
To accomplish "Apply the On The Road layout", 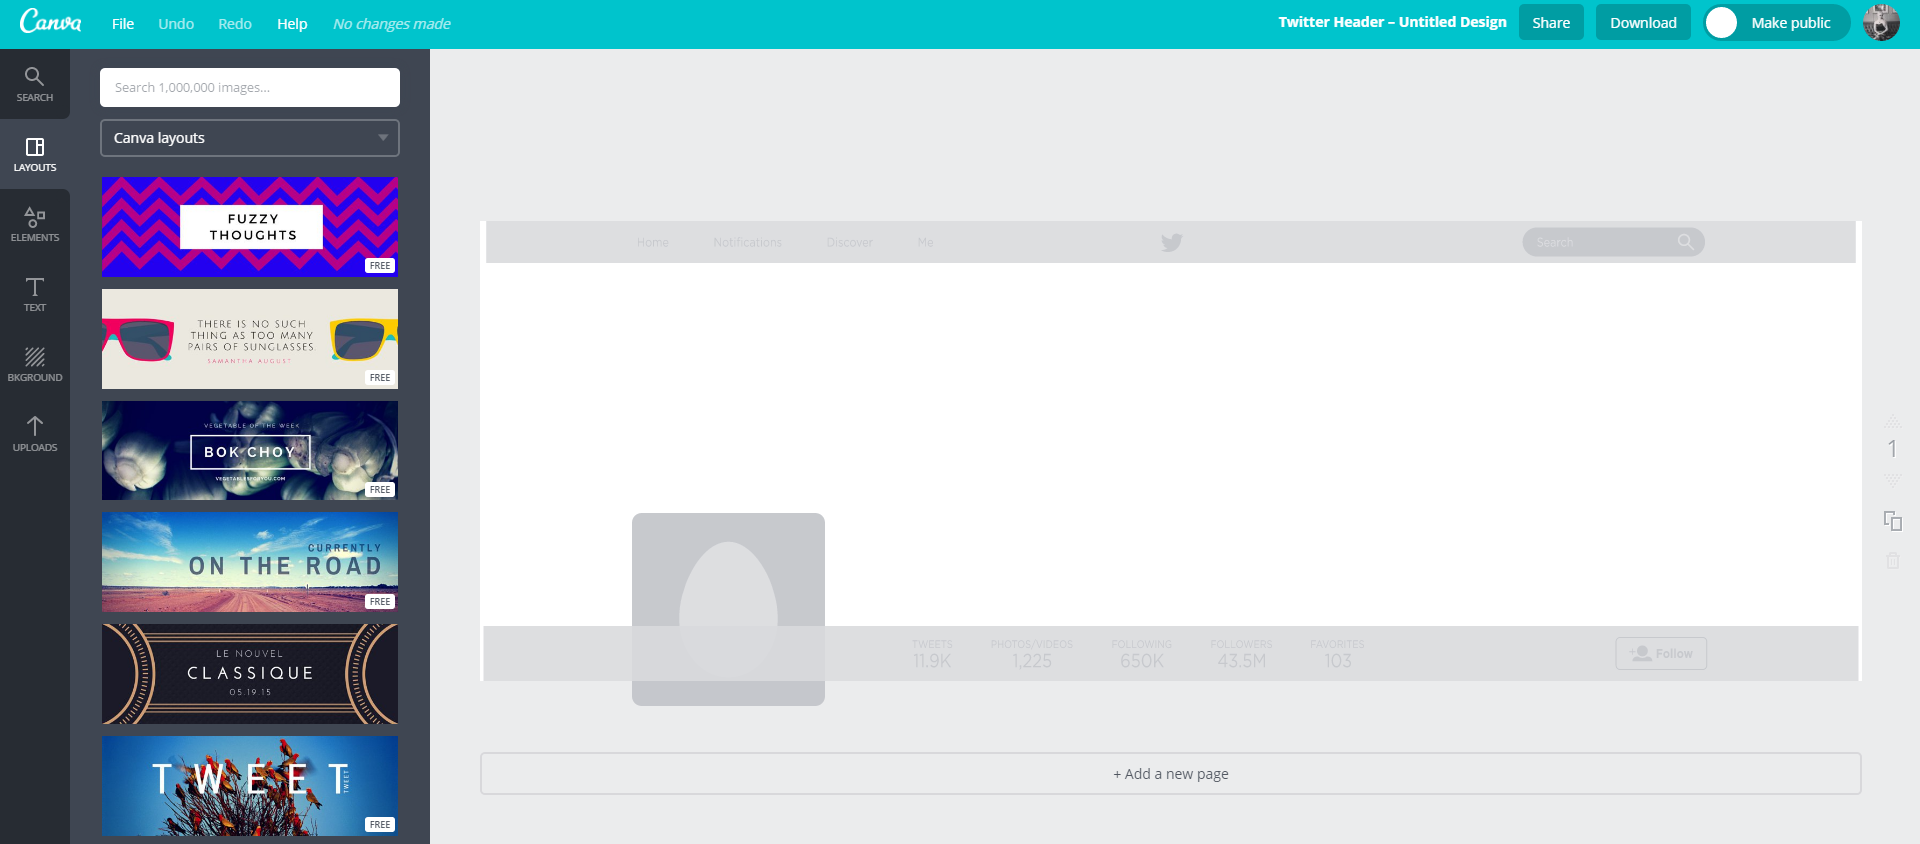I will coord(250,562).
